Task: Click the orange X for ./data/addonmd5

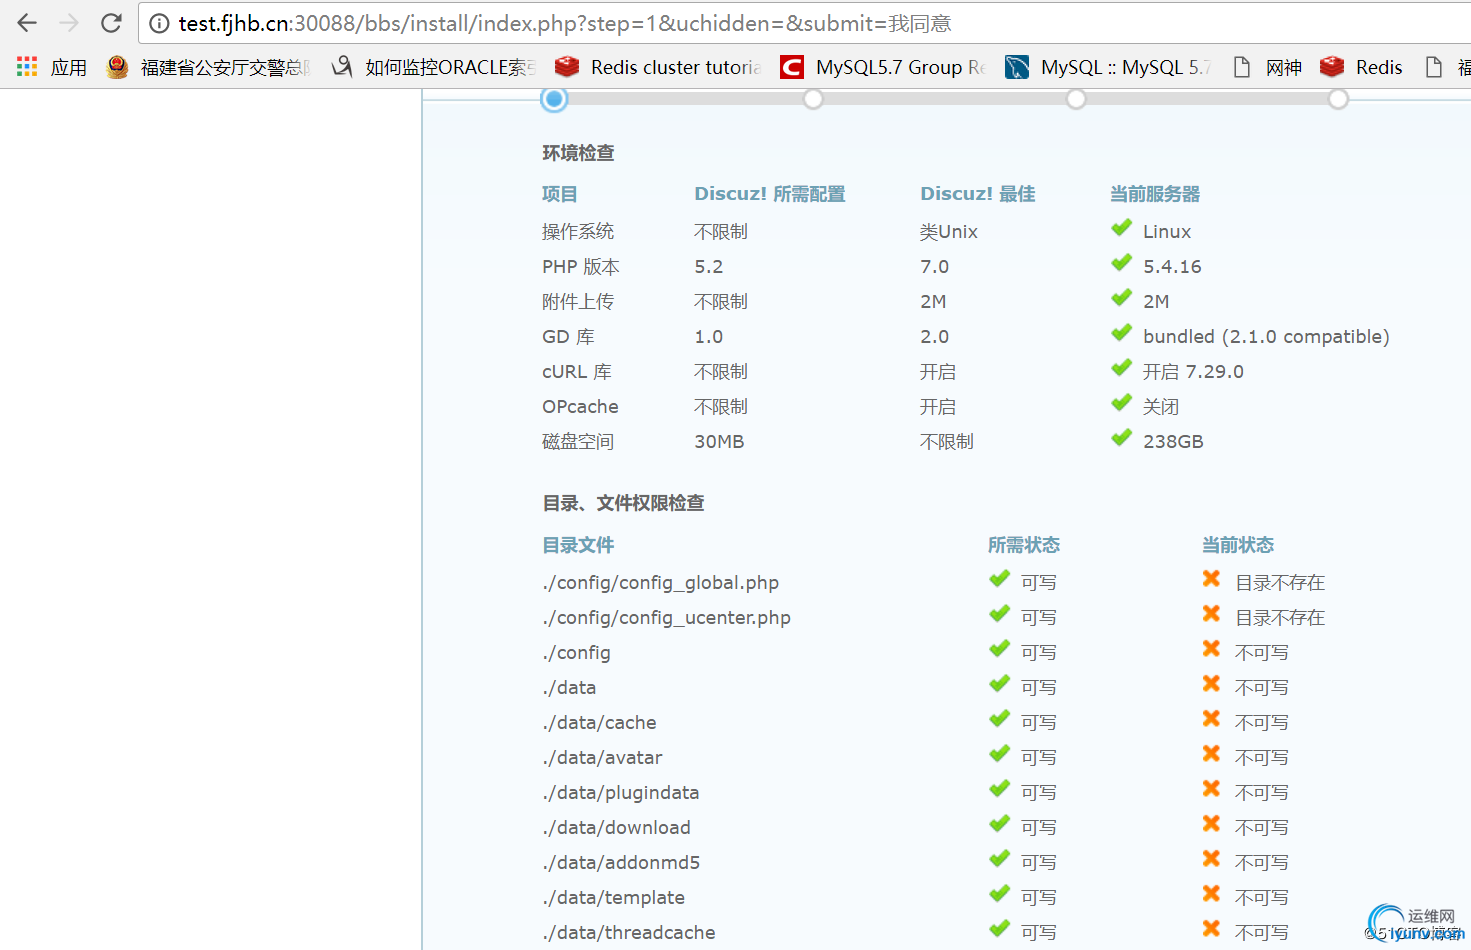Action: pos(1211,859)
